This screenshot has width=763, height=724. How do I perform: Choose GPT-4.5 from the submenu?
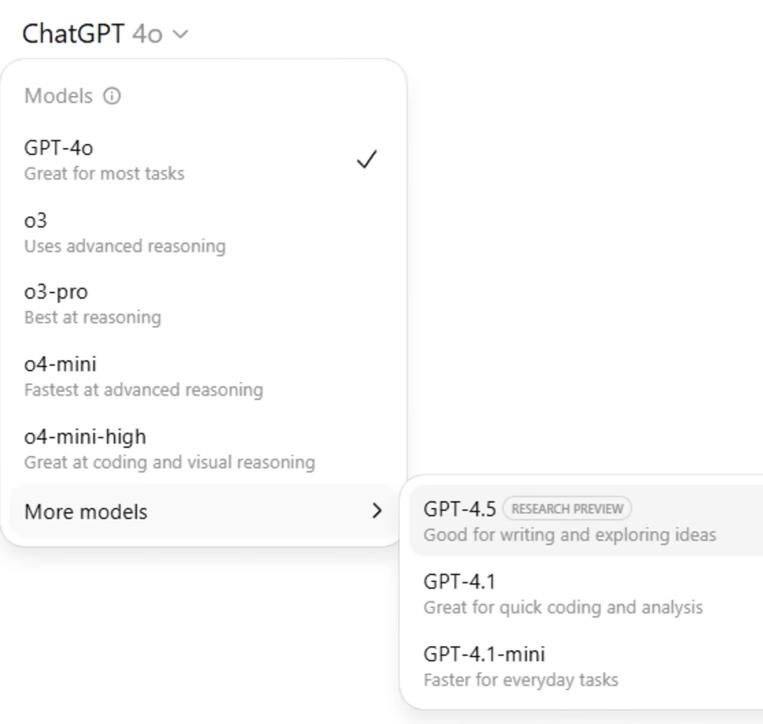coord(586,521)
